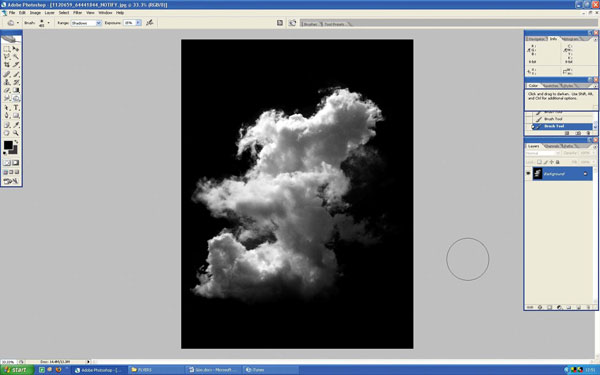This screenshot has width=600, height=375.
Task: Select the Shape tool
Action: coord(16,116)
